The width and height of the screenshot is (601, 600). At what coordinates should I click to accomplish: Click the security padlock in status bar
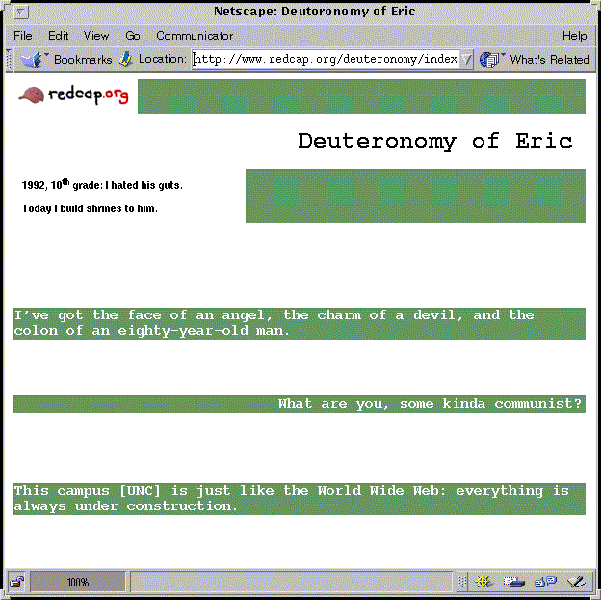[x=16, y=581]
